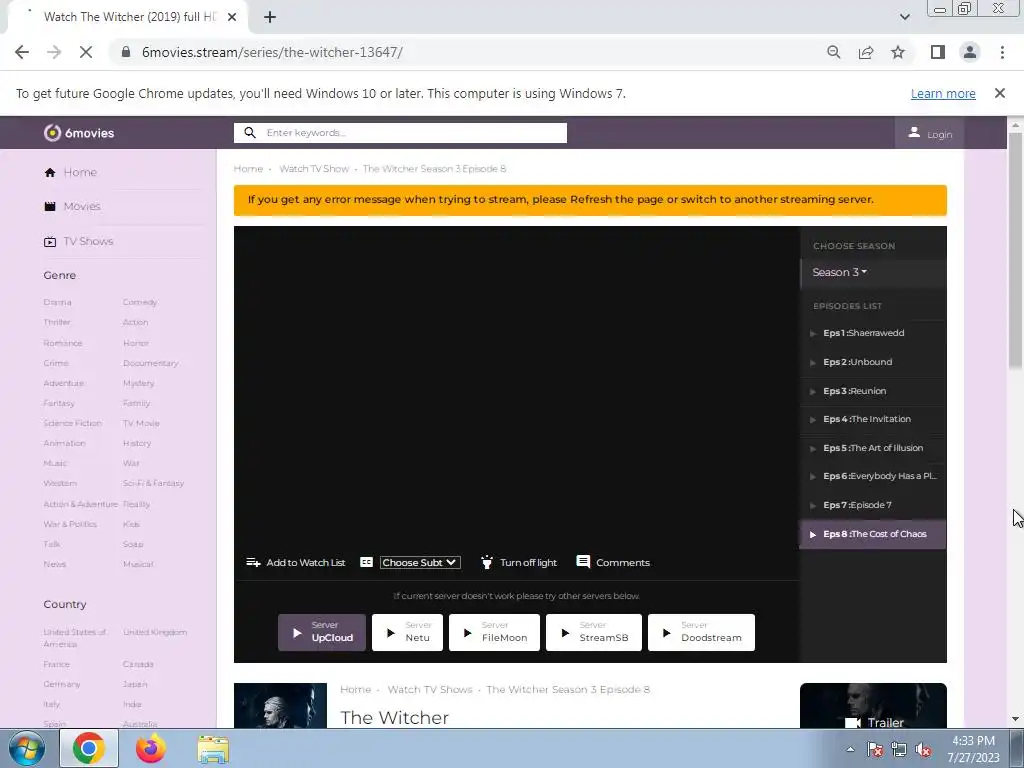Select the FileMoon server

click(494, 632)
